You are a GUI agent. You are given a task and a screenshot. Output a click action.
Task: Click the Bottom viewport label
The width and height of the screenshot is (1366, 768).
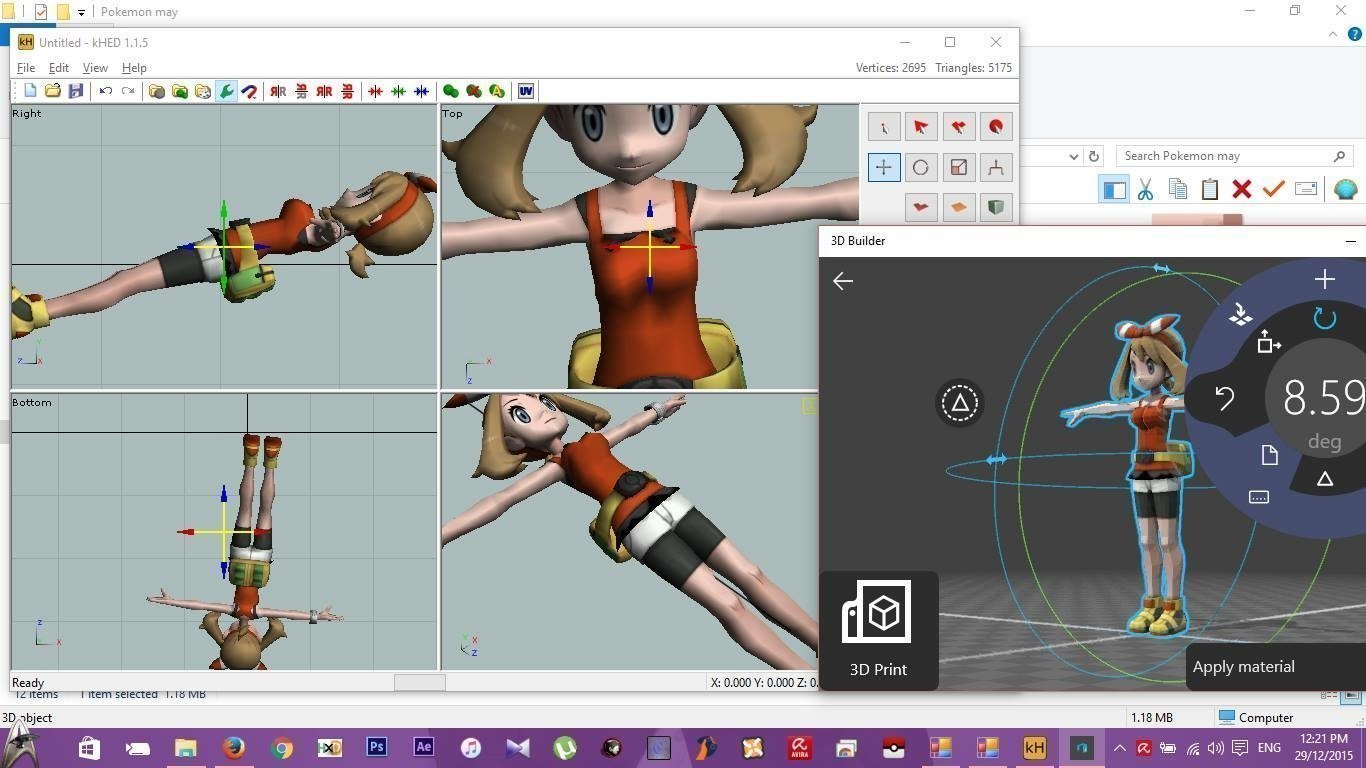(32, 402)
